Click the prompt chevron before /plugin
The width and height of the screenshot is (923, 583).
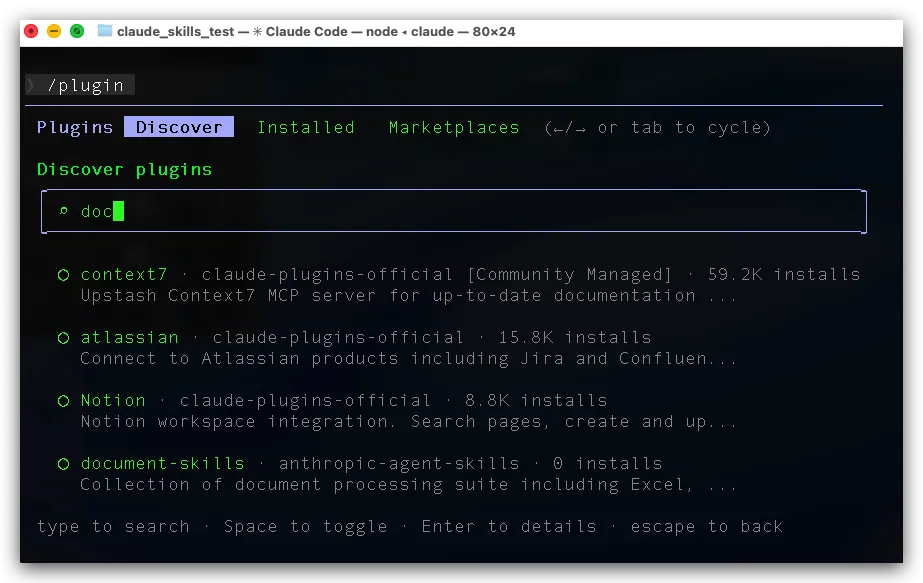31,85
